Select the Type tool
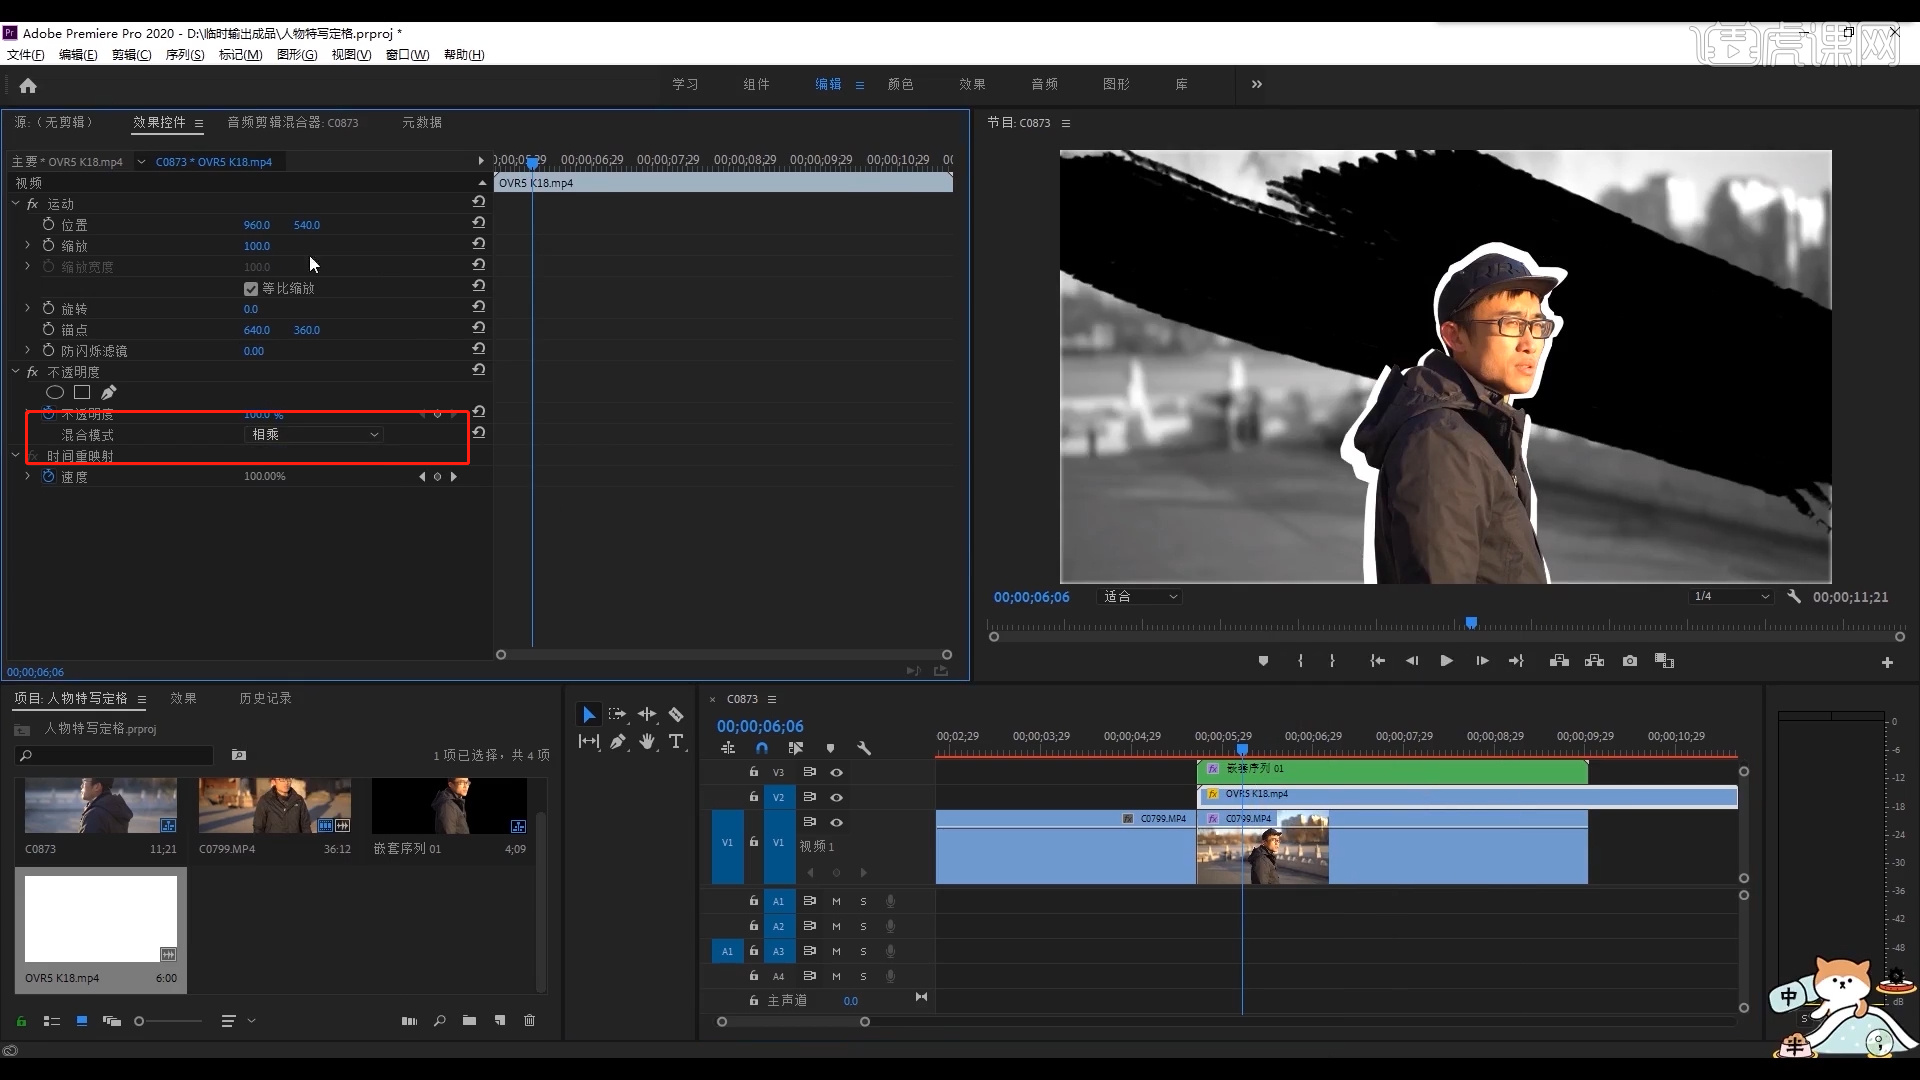This screenshot has height=1080, width=1920. pos(676,741)
